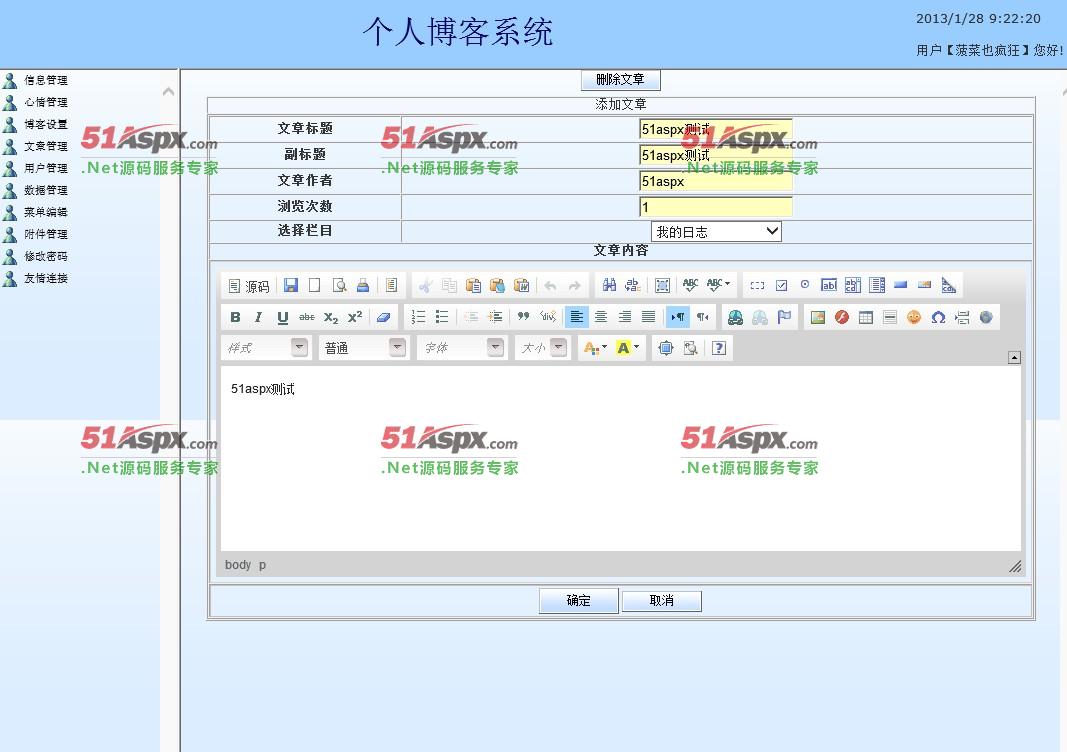The width and height of the screenshot is (1067, 752).
Task: Insert a numbered list
Action: 418,317
